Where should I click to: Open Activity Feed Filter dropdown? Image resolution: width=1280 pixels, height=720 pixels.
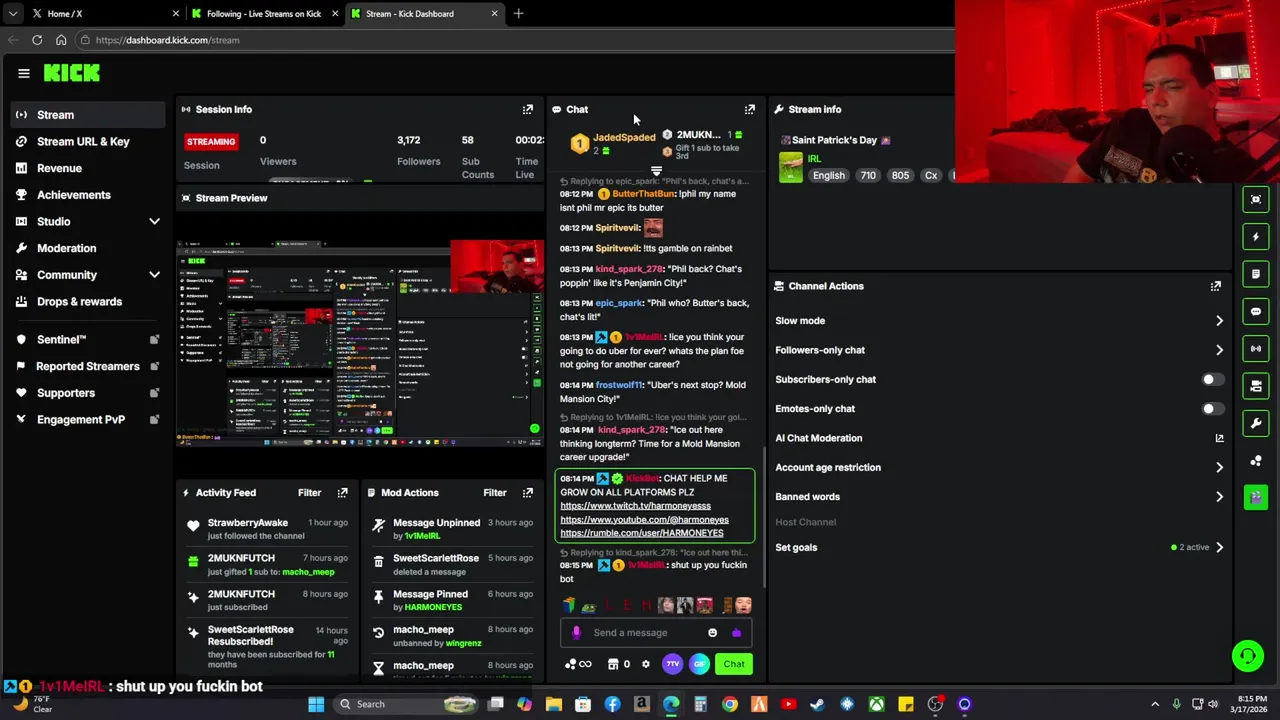(x=309, y=492)
